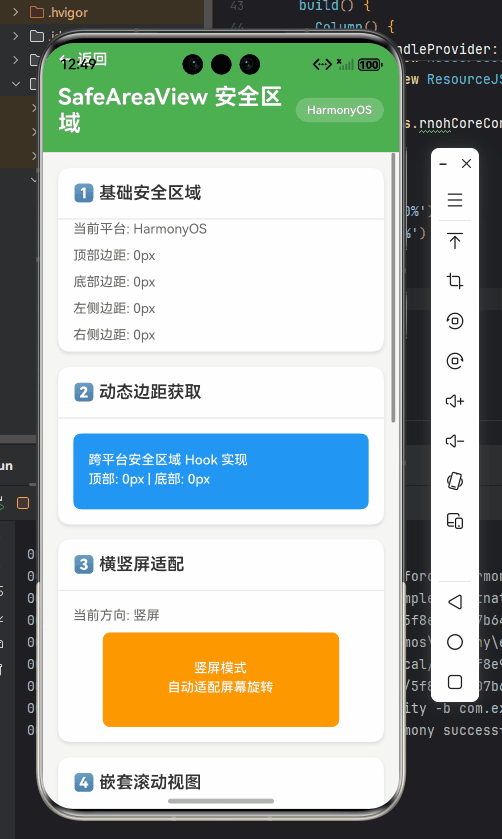
Task: Click rnohCoreCo text in code editor
Action: pyautogui.click(x=460, y=124)
